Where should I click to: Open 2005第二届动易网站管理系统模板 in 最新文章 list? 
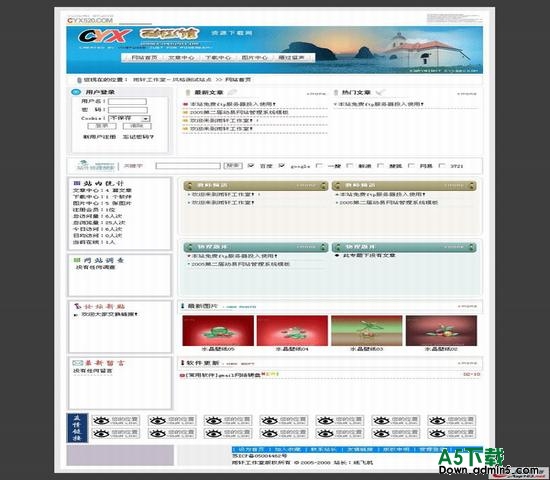[x=239, y=112]
